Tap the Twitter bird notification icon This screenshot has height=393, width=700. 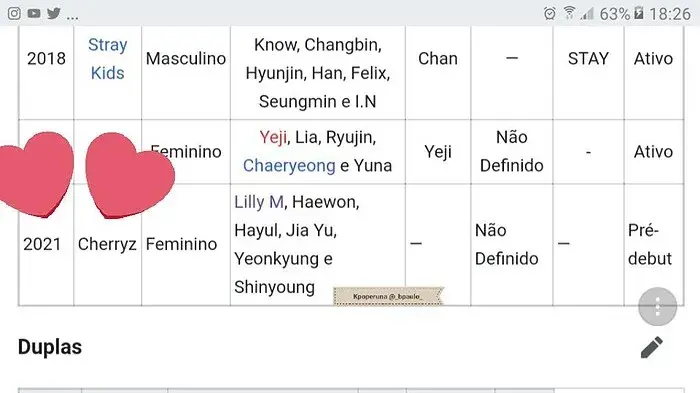pyautogui.click(x=54, y=13)
